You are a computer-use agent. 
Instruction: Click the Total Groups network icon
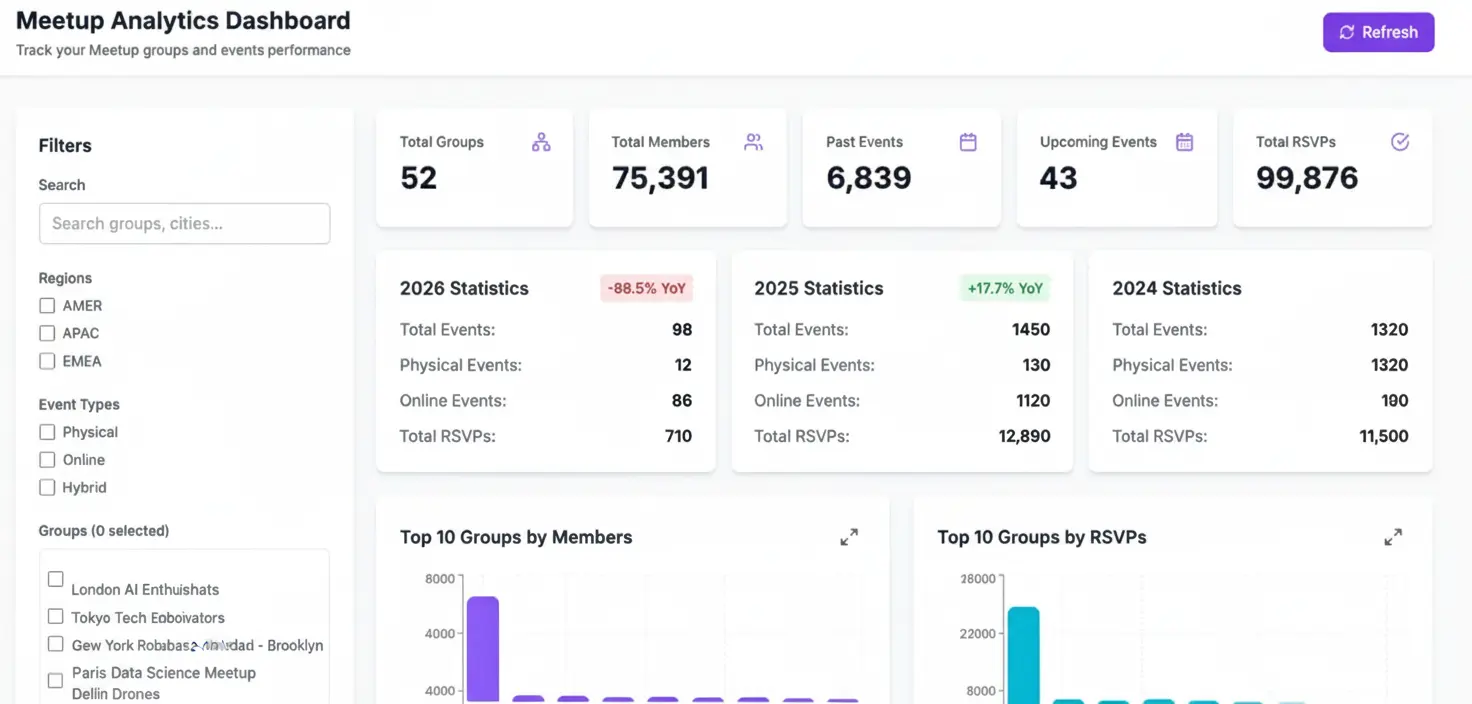(x=541, y=142)
